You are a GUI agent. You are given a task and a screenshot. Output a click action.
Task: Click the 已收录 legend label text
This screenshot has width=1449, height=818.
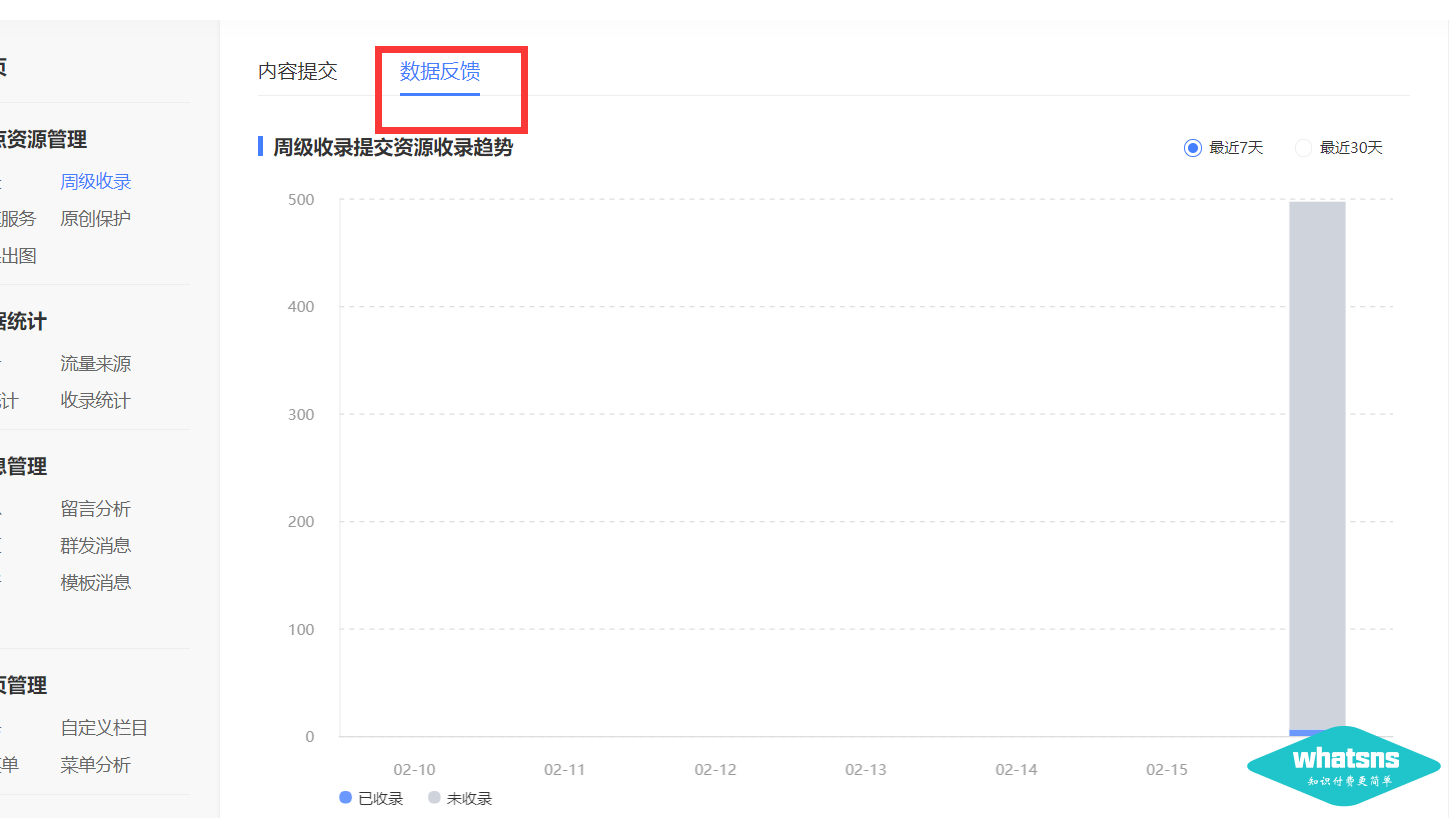coord(381,798)
